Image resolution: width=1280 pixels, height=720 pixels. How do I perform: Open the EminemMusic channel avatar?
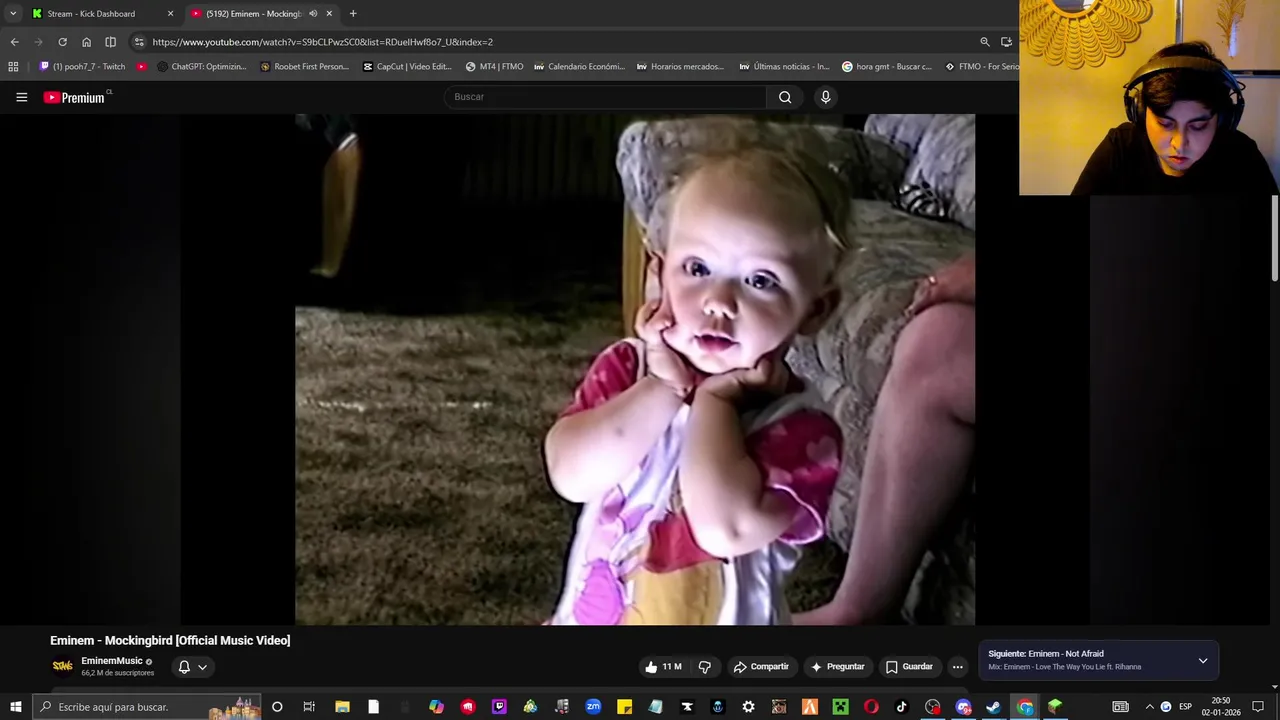[62, 666]
